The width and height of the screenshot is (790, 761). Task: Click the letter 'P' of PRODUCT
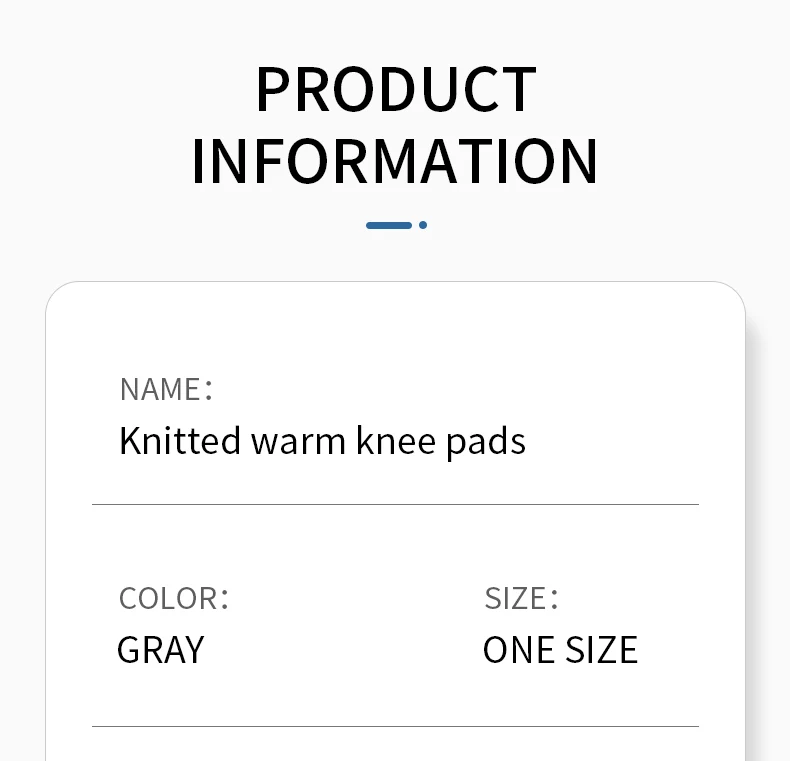coord(273,89)
